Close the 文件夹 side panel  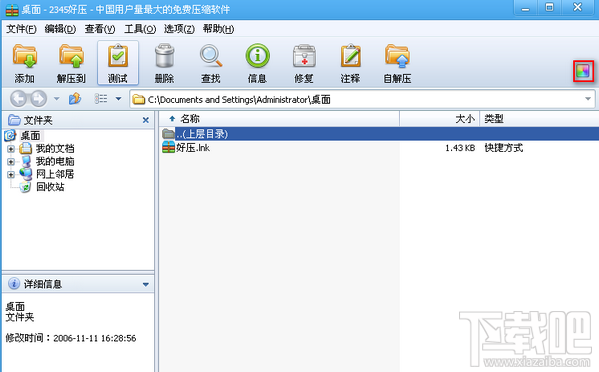[146, 120]
